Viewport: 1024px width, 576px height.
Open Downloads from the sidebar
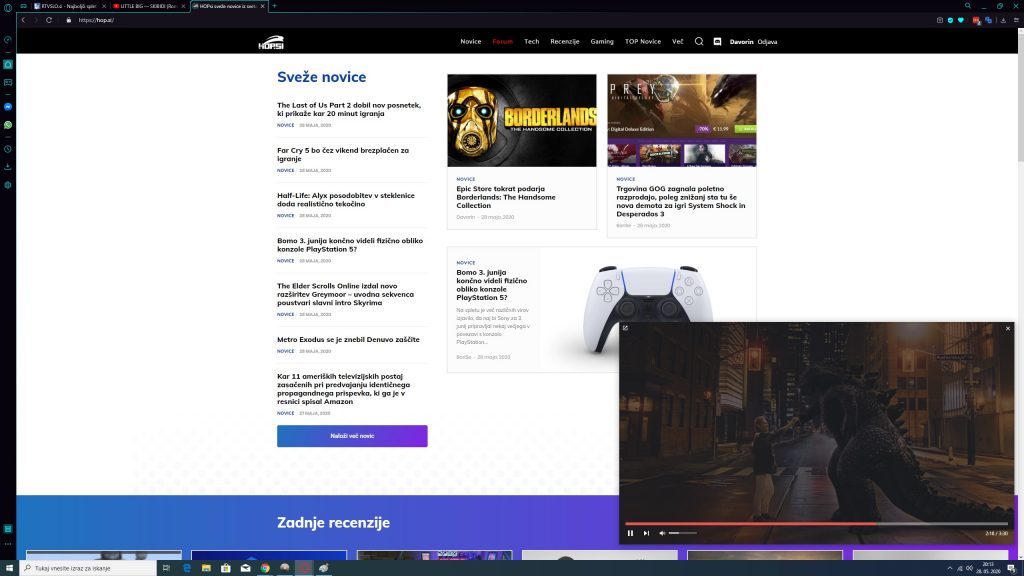click(x=8, y=167)
